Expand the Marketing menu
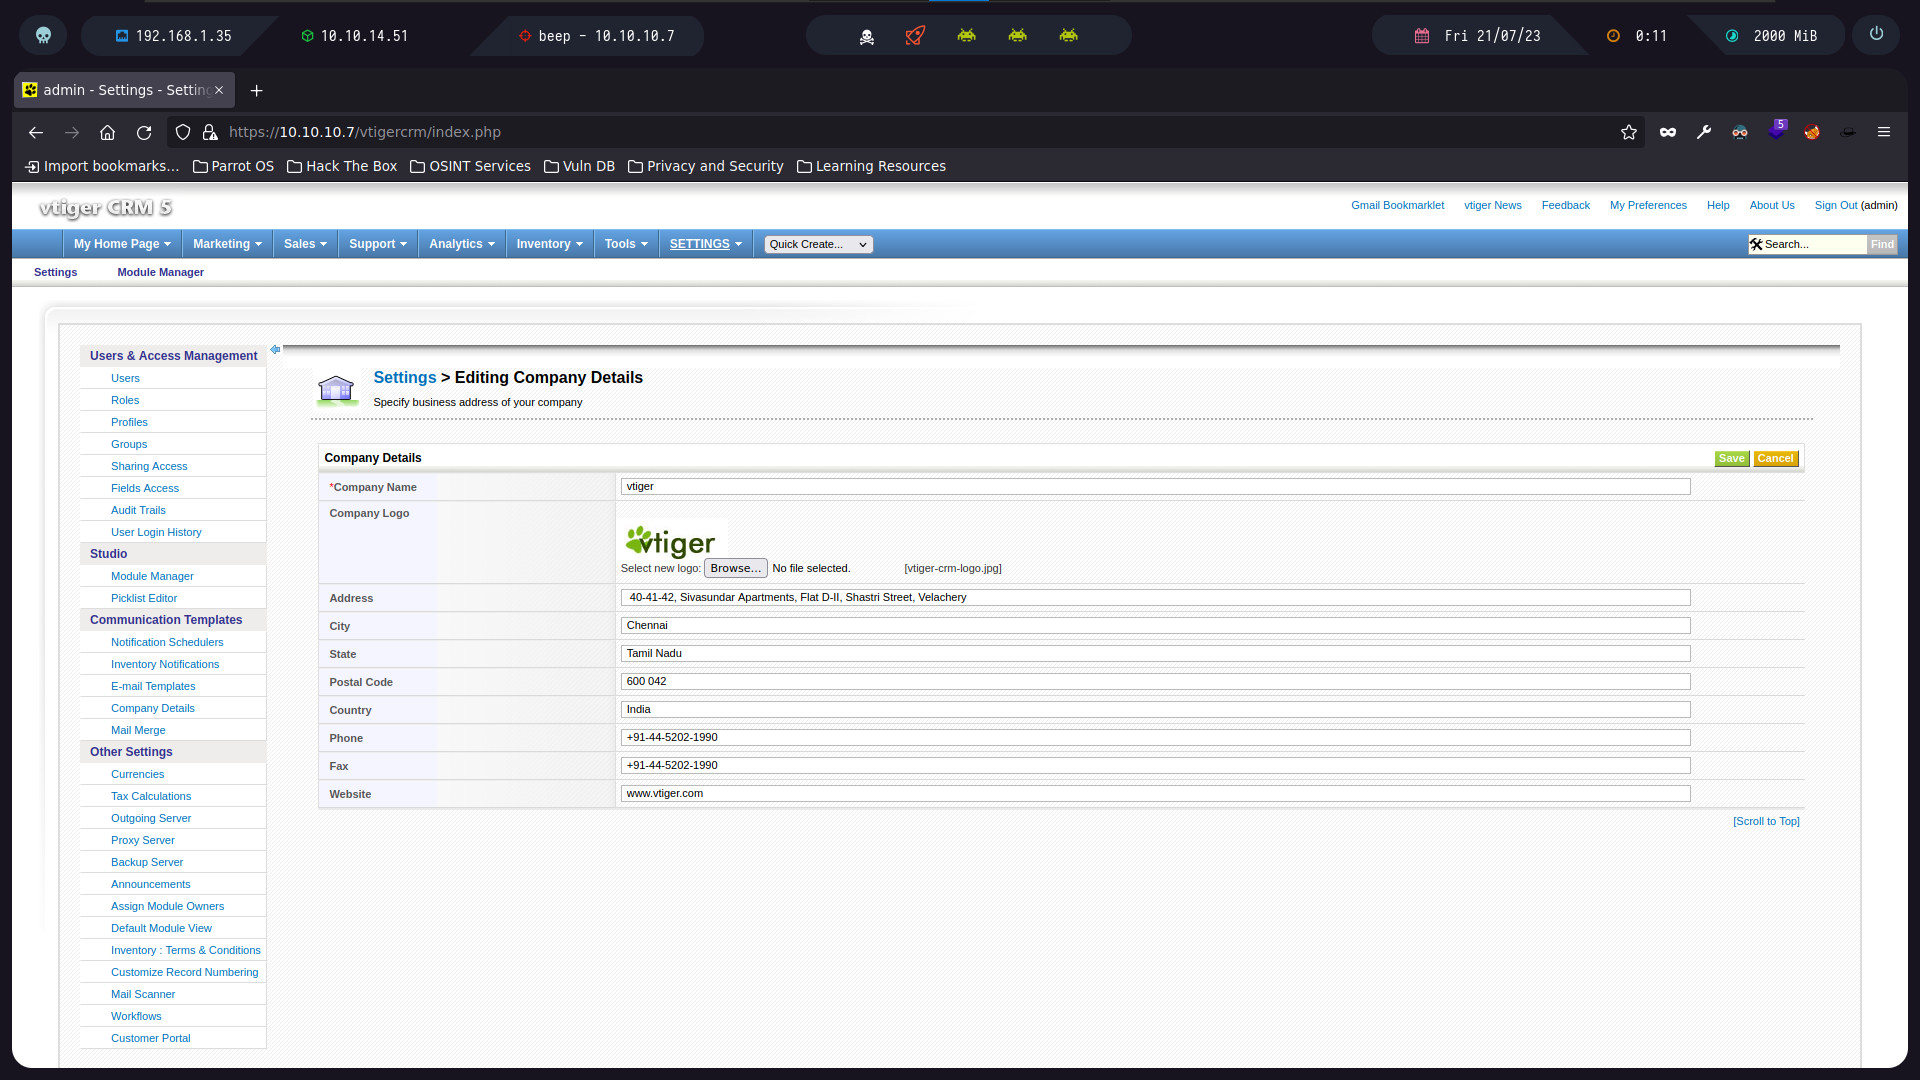Image resolution: width=1920 pixels, height=1080 pixels. pyautogui.click(x=227, y=244)
